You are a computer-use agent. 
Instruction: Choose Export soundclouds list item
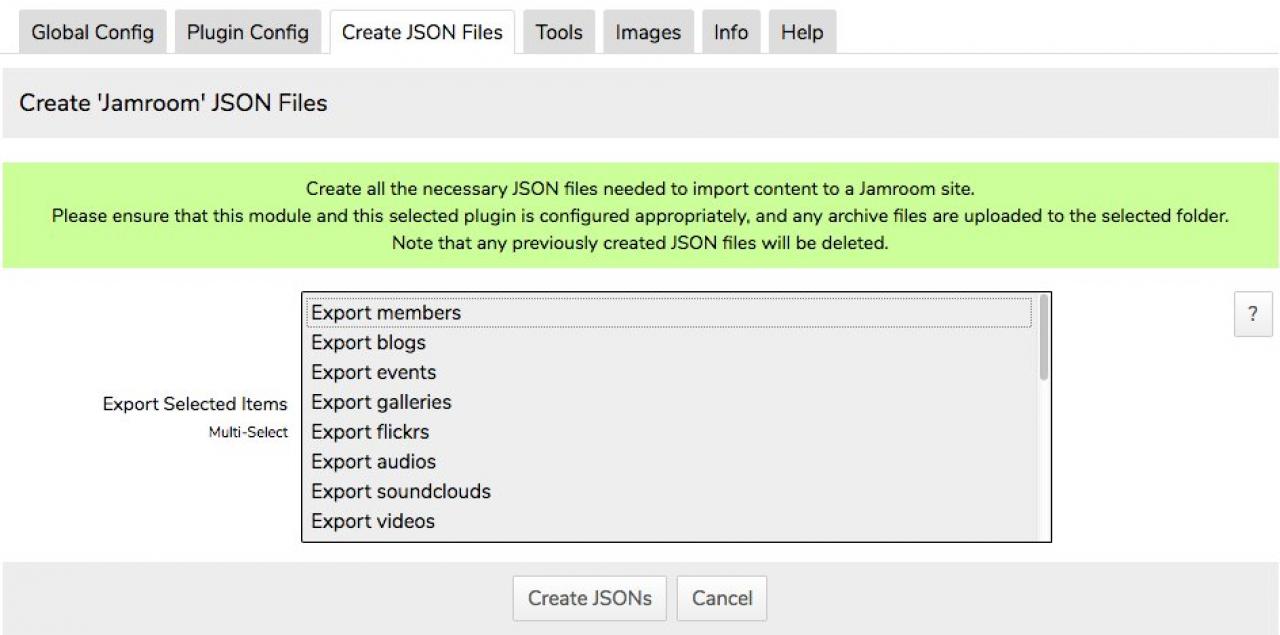click(x=400, y=492)
